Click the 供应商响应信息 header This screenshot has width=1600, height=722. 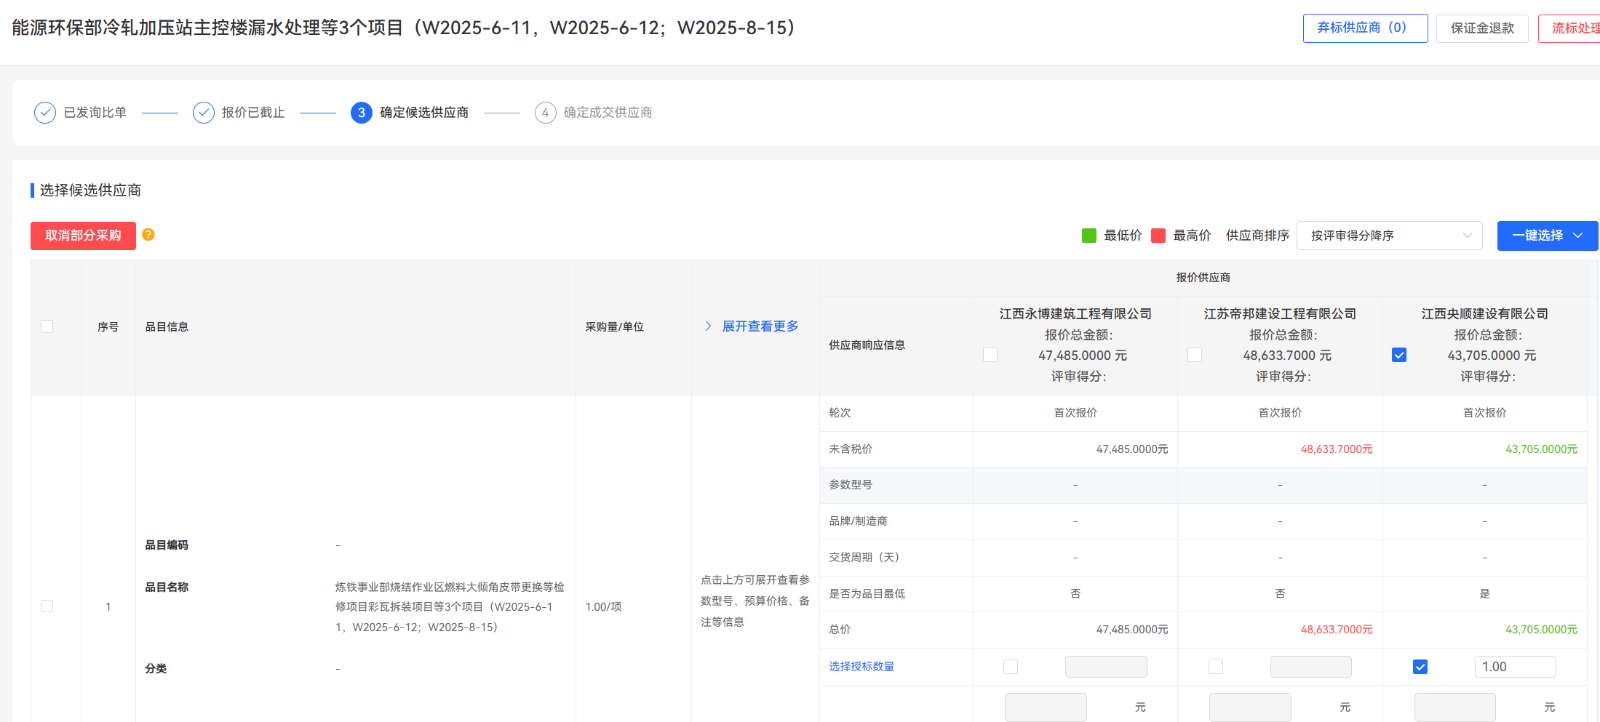[867, 346]
